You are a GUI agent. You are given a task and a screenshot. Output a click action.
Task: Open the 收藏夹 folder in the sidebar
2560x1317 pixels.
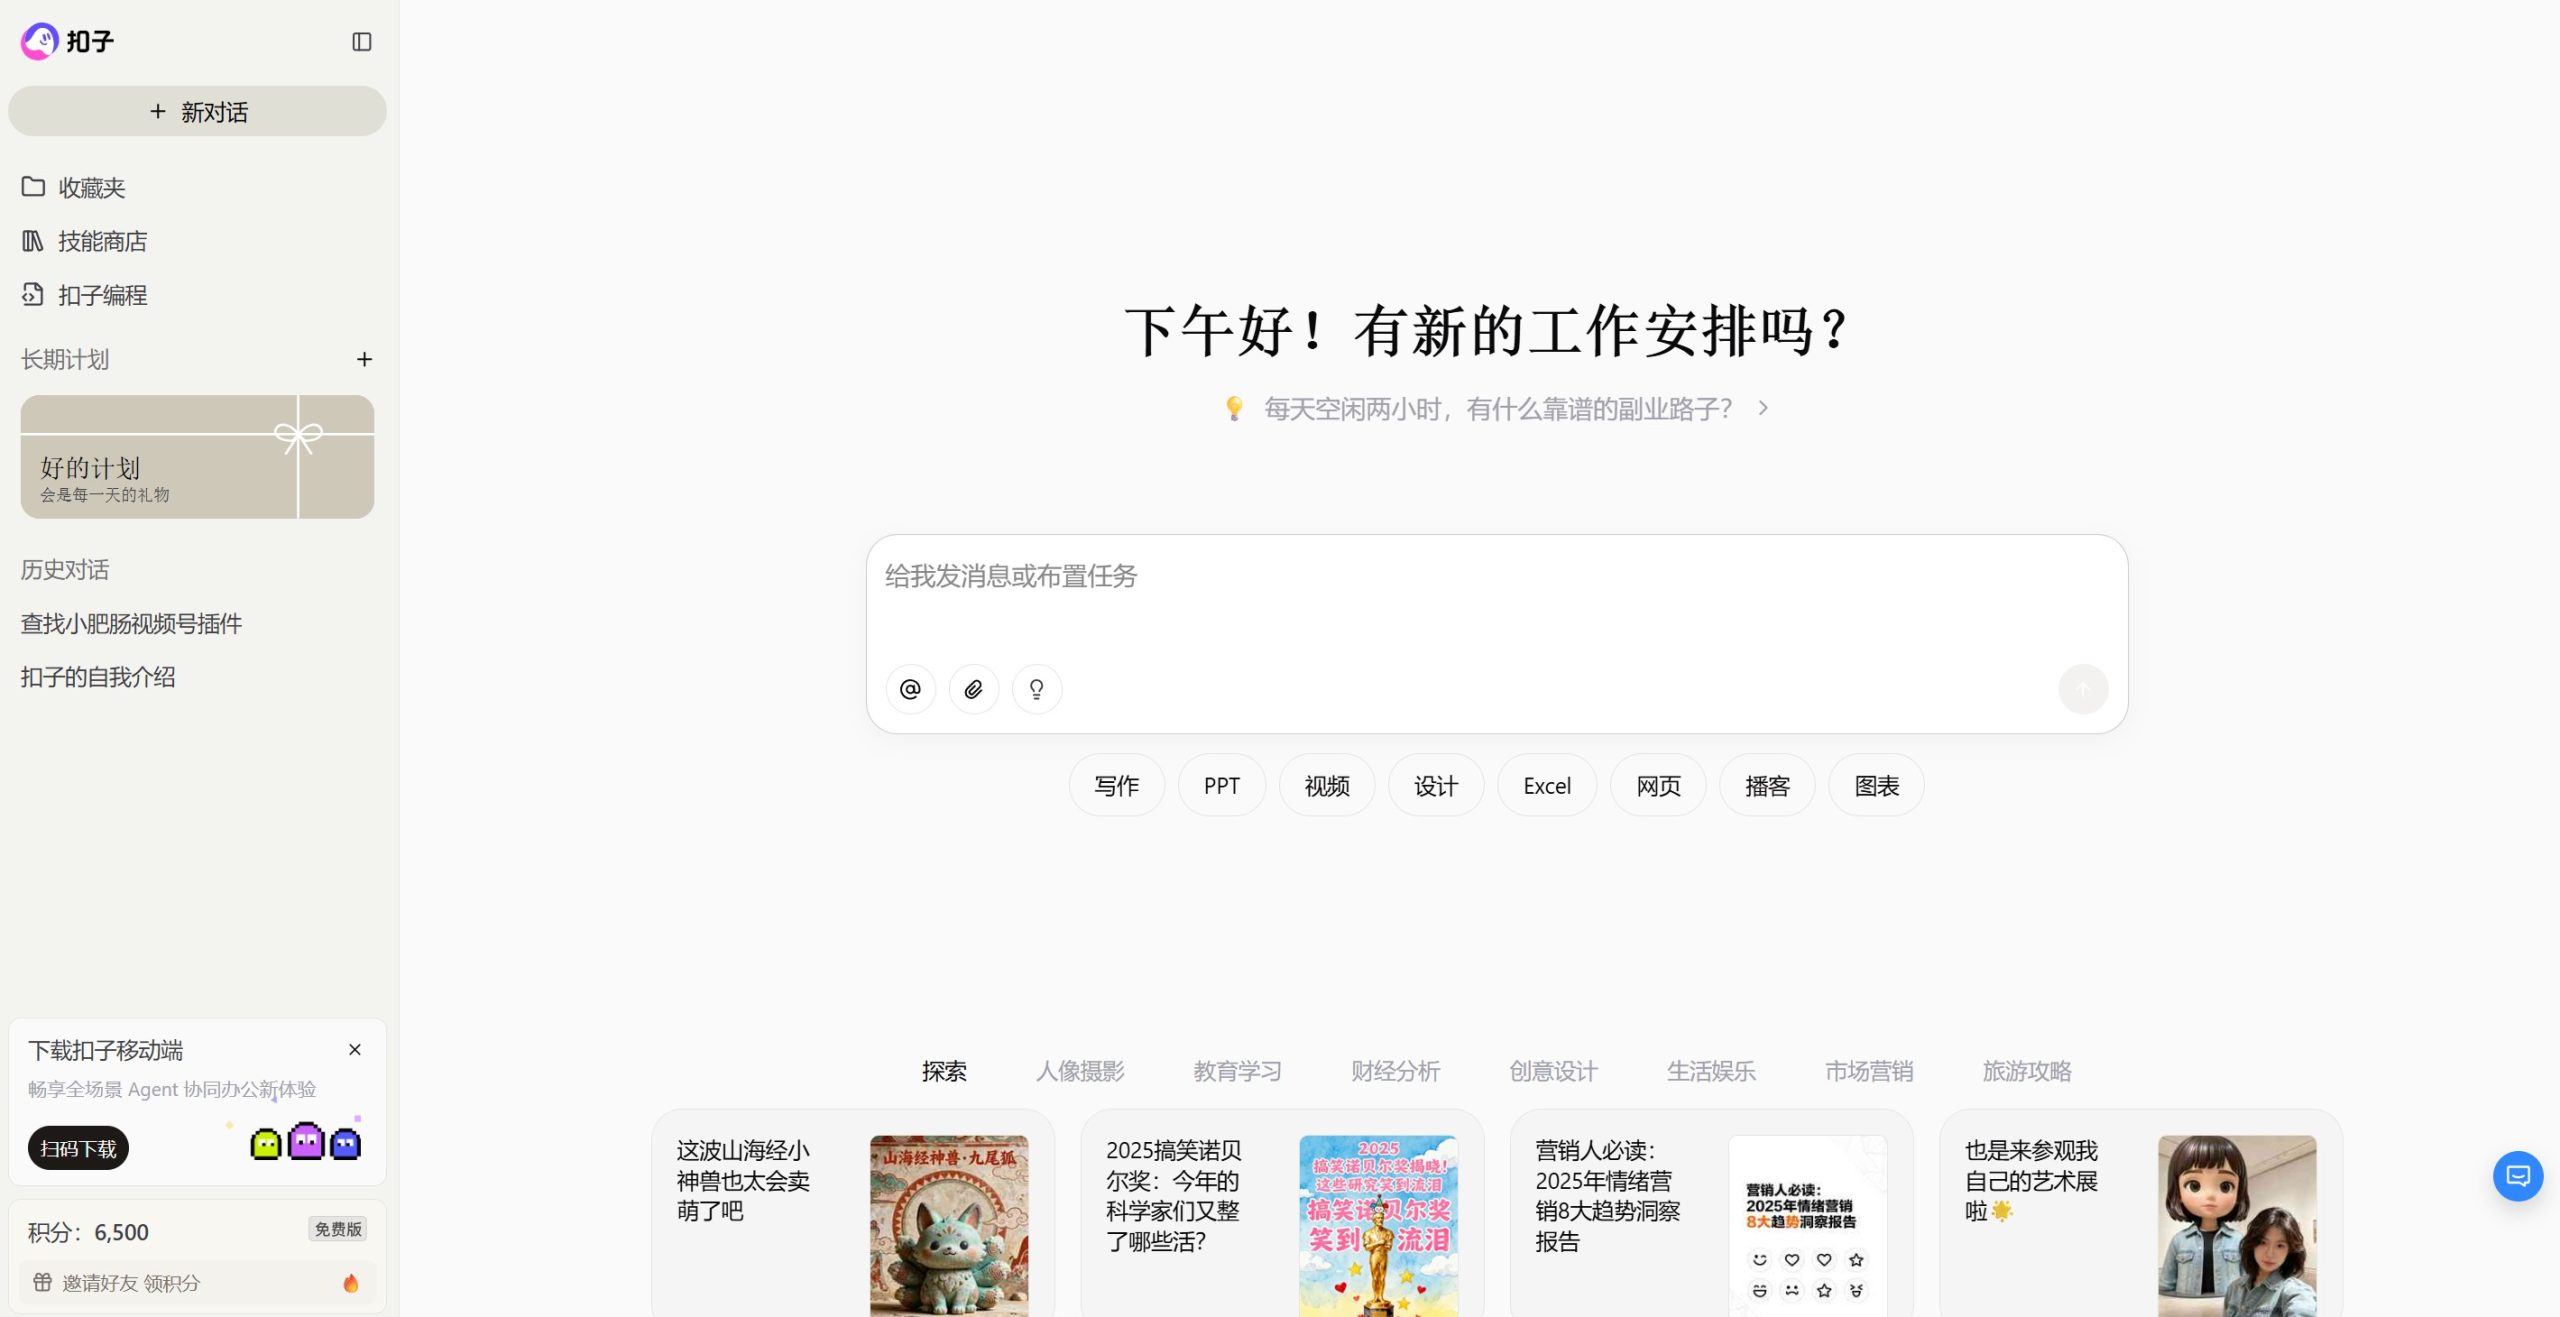pyautogui.click(x=90, y=188)
